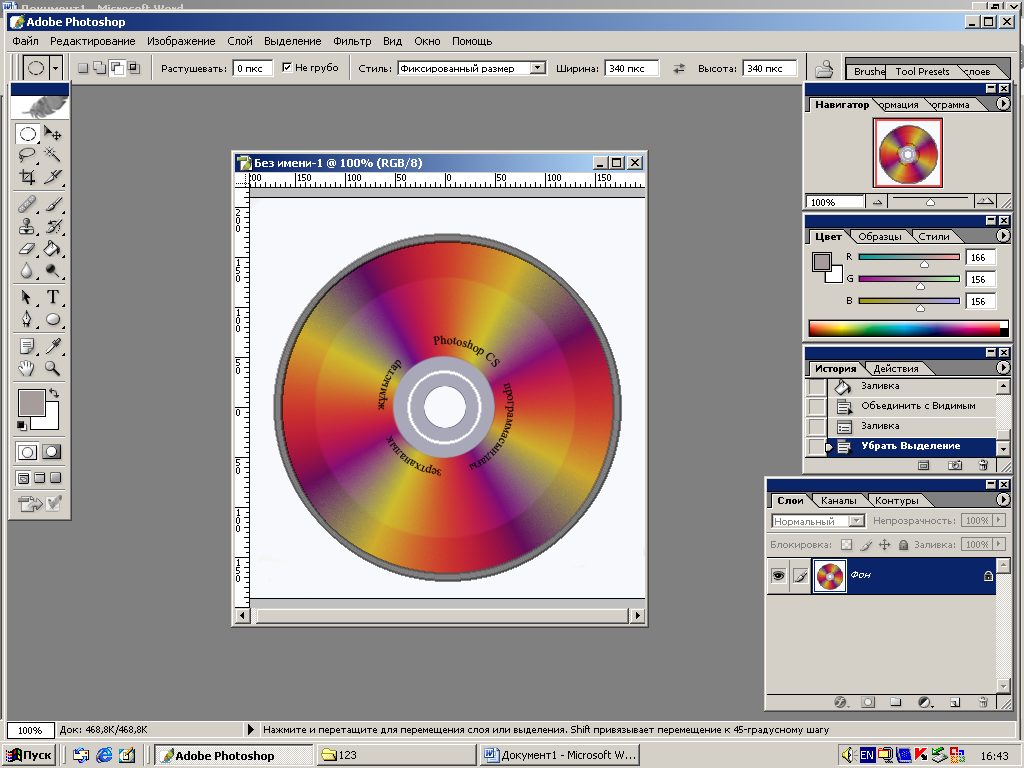Select the Eraser tool
1024x768 pixels.
point(27,248)
